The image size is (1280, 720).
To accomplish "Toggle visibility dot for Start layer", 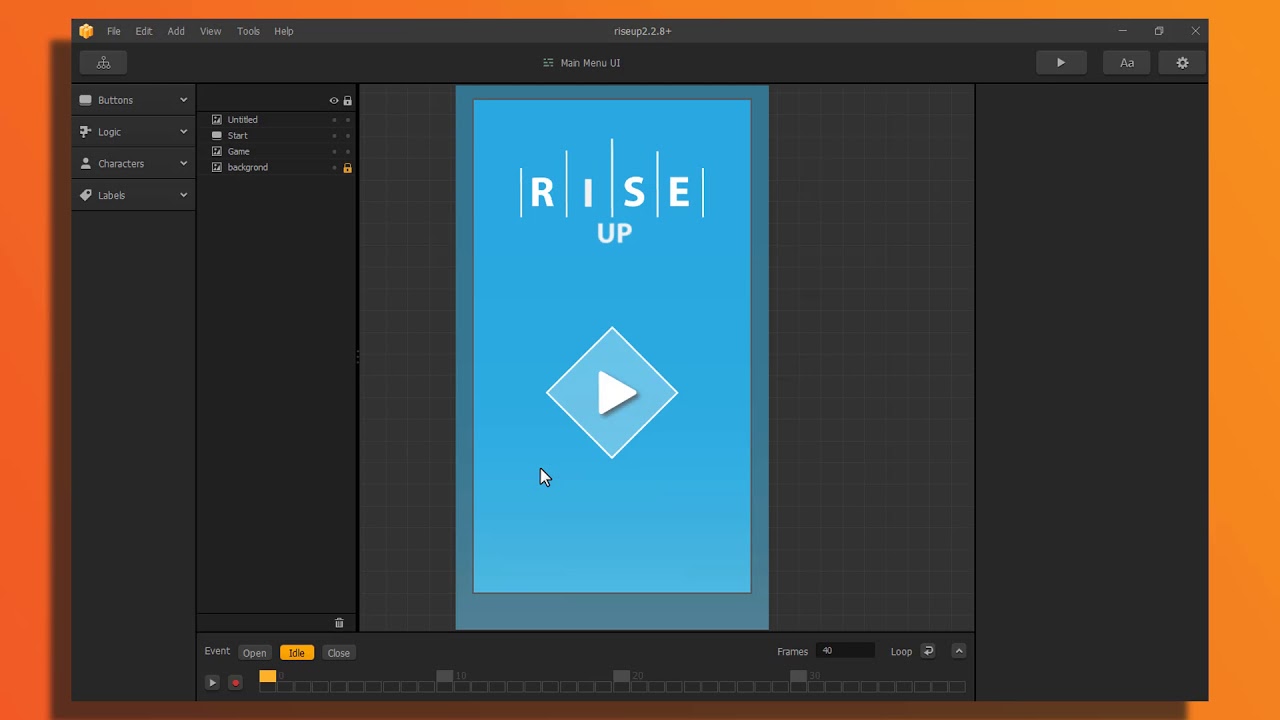I will (334, 136).
